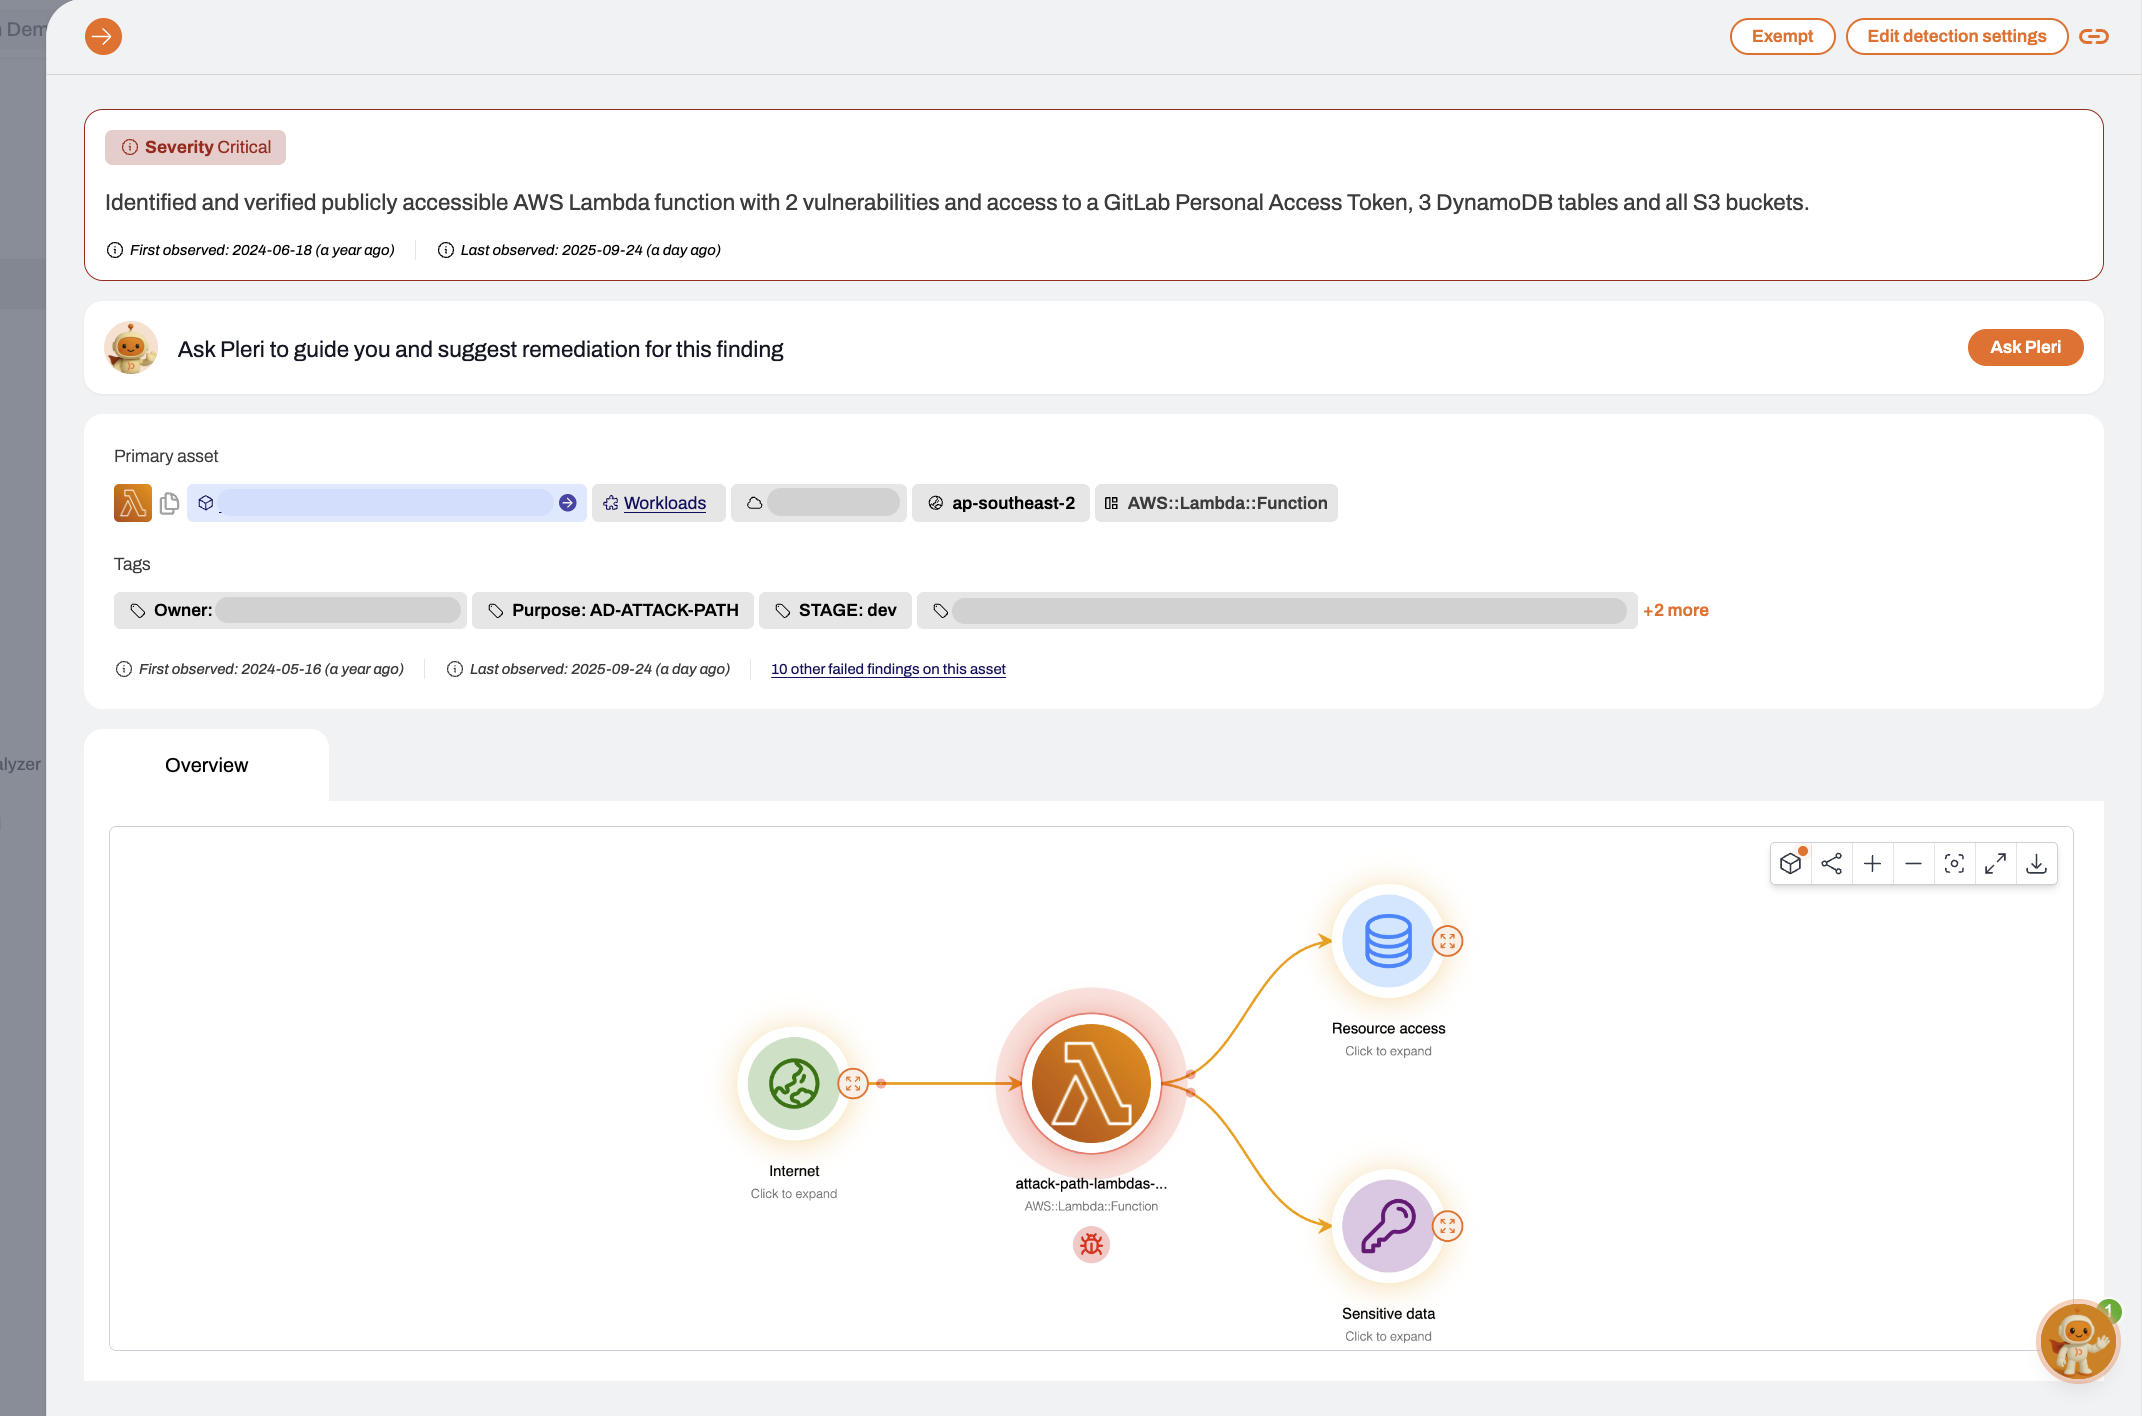Expand Sensitive data via its expand badge
The height and width of the screenshot is (1416, 2142).
click(1448, 1226)
